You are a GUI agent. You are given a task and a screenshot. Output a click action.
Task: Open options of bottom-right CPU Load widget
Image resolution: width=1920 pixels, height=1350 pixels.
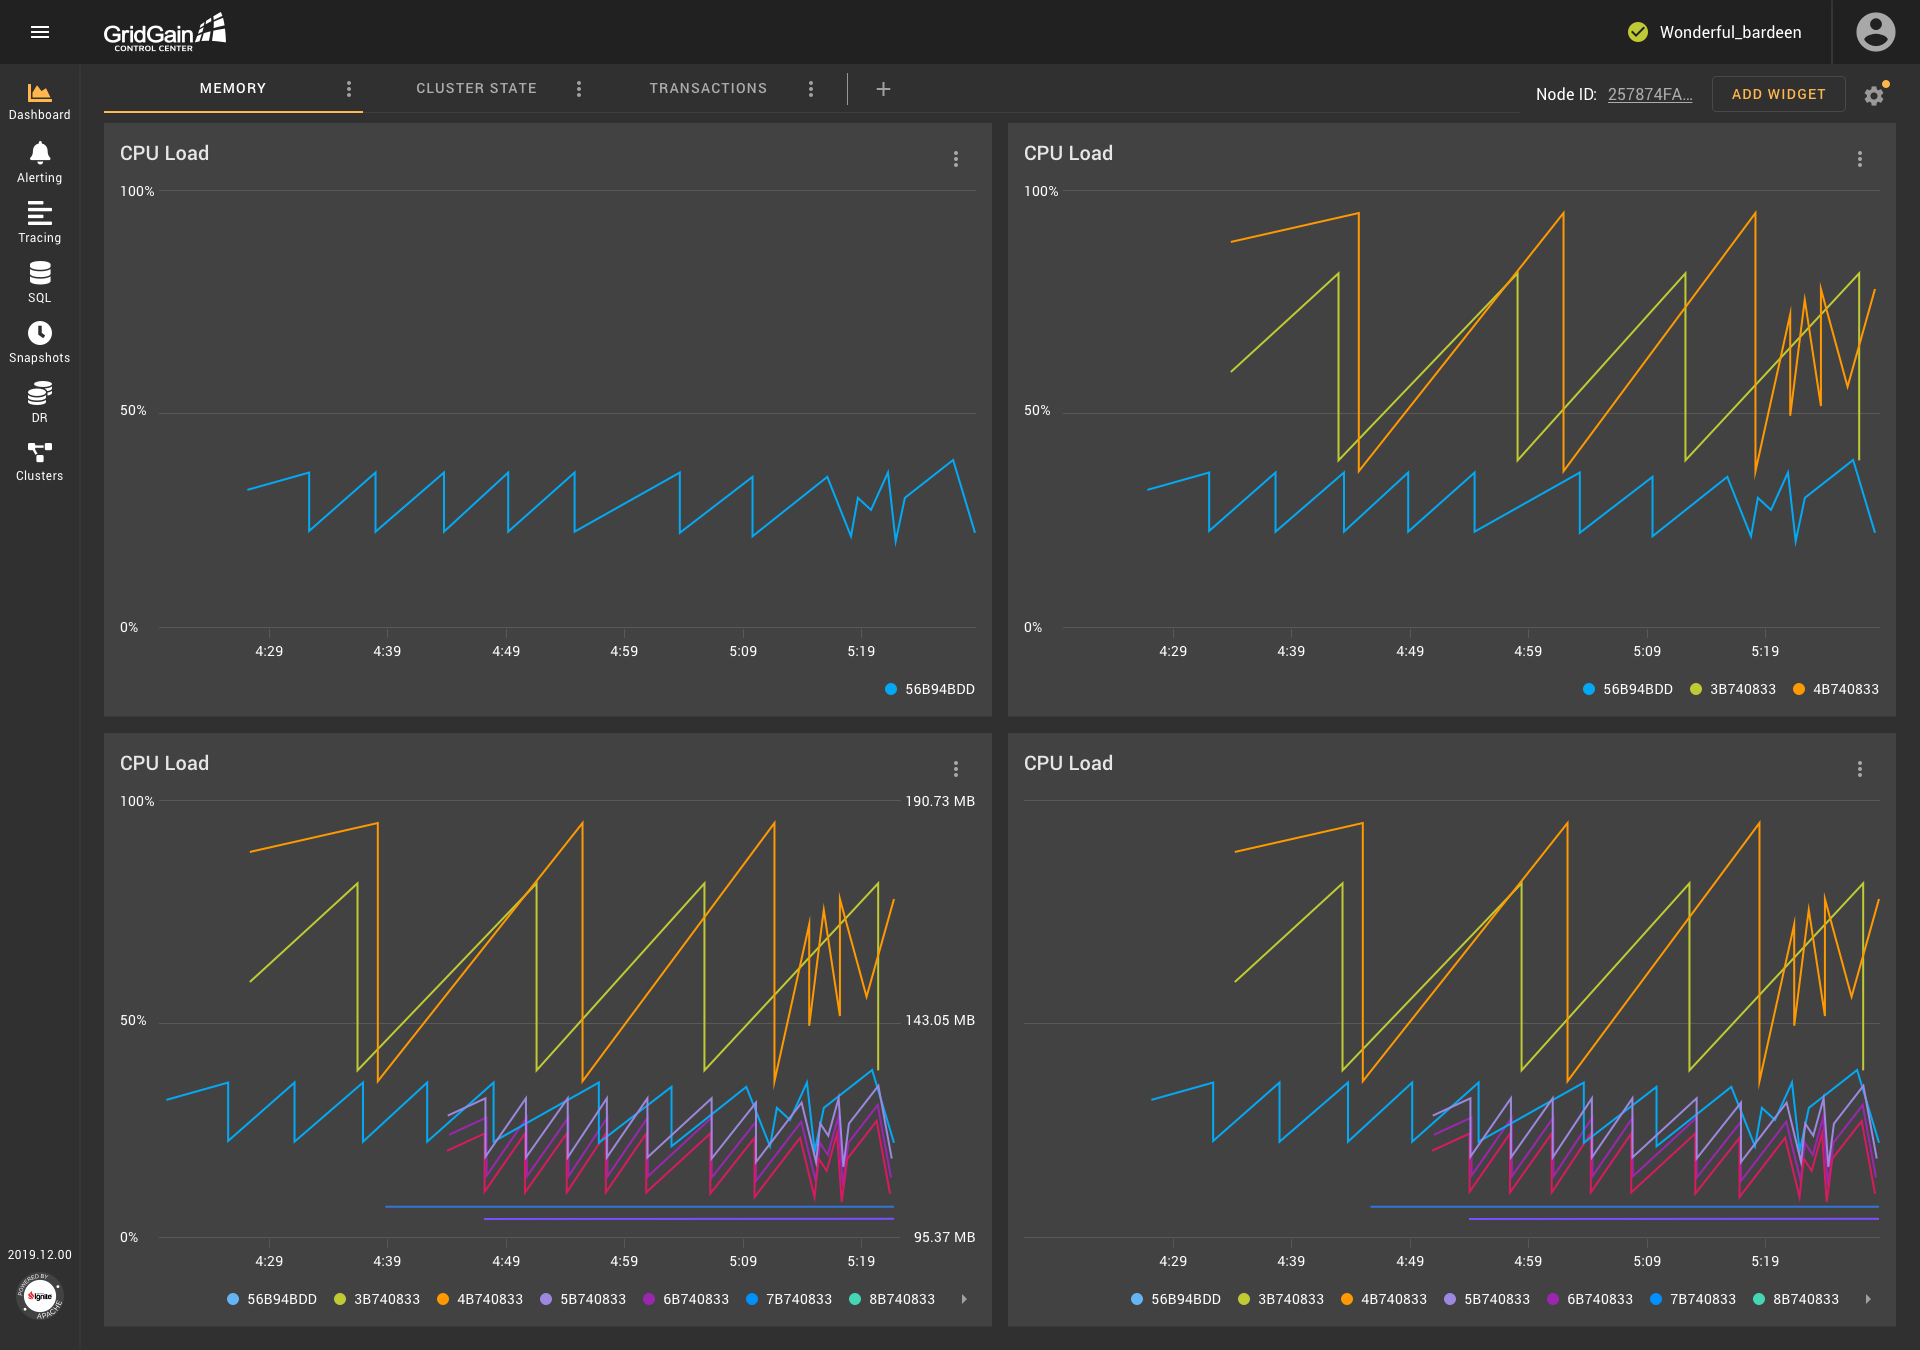click(1860, 769)
